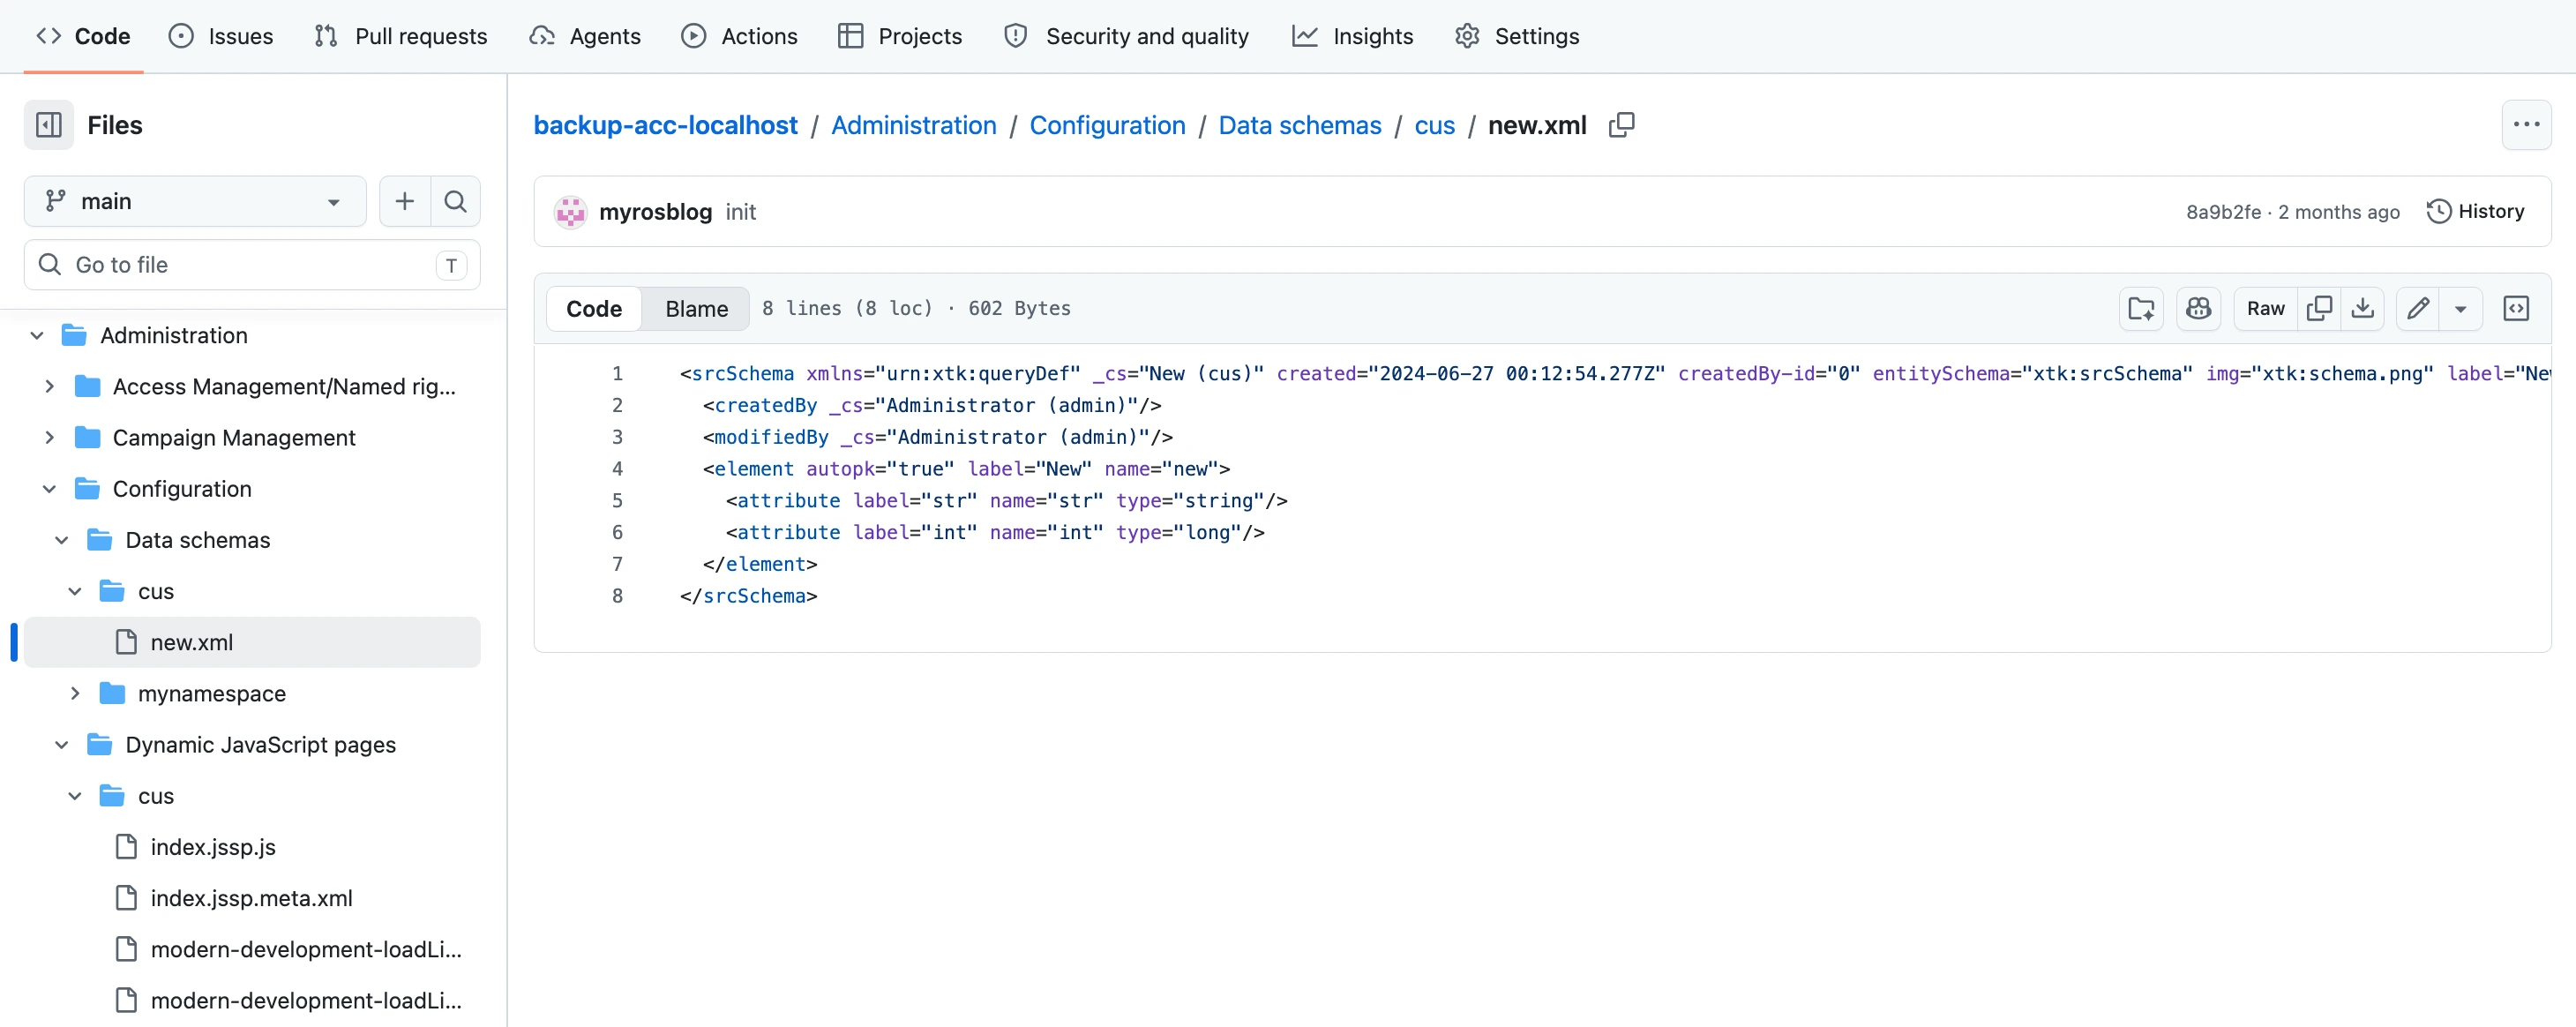Image resolution: width=2576 pixels, height=1027 pixels.
Task: Click the open in workspace folder icon
Action: [x=2141, y=309]
